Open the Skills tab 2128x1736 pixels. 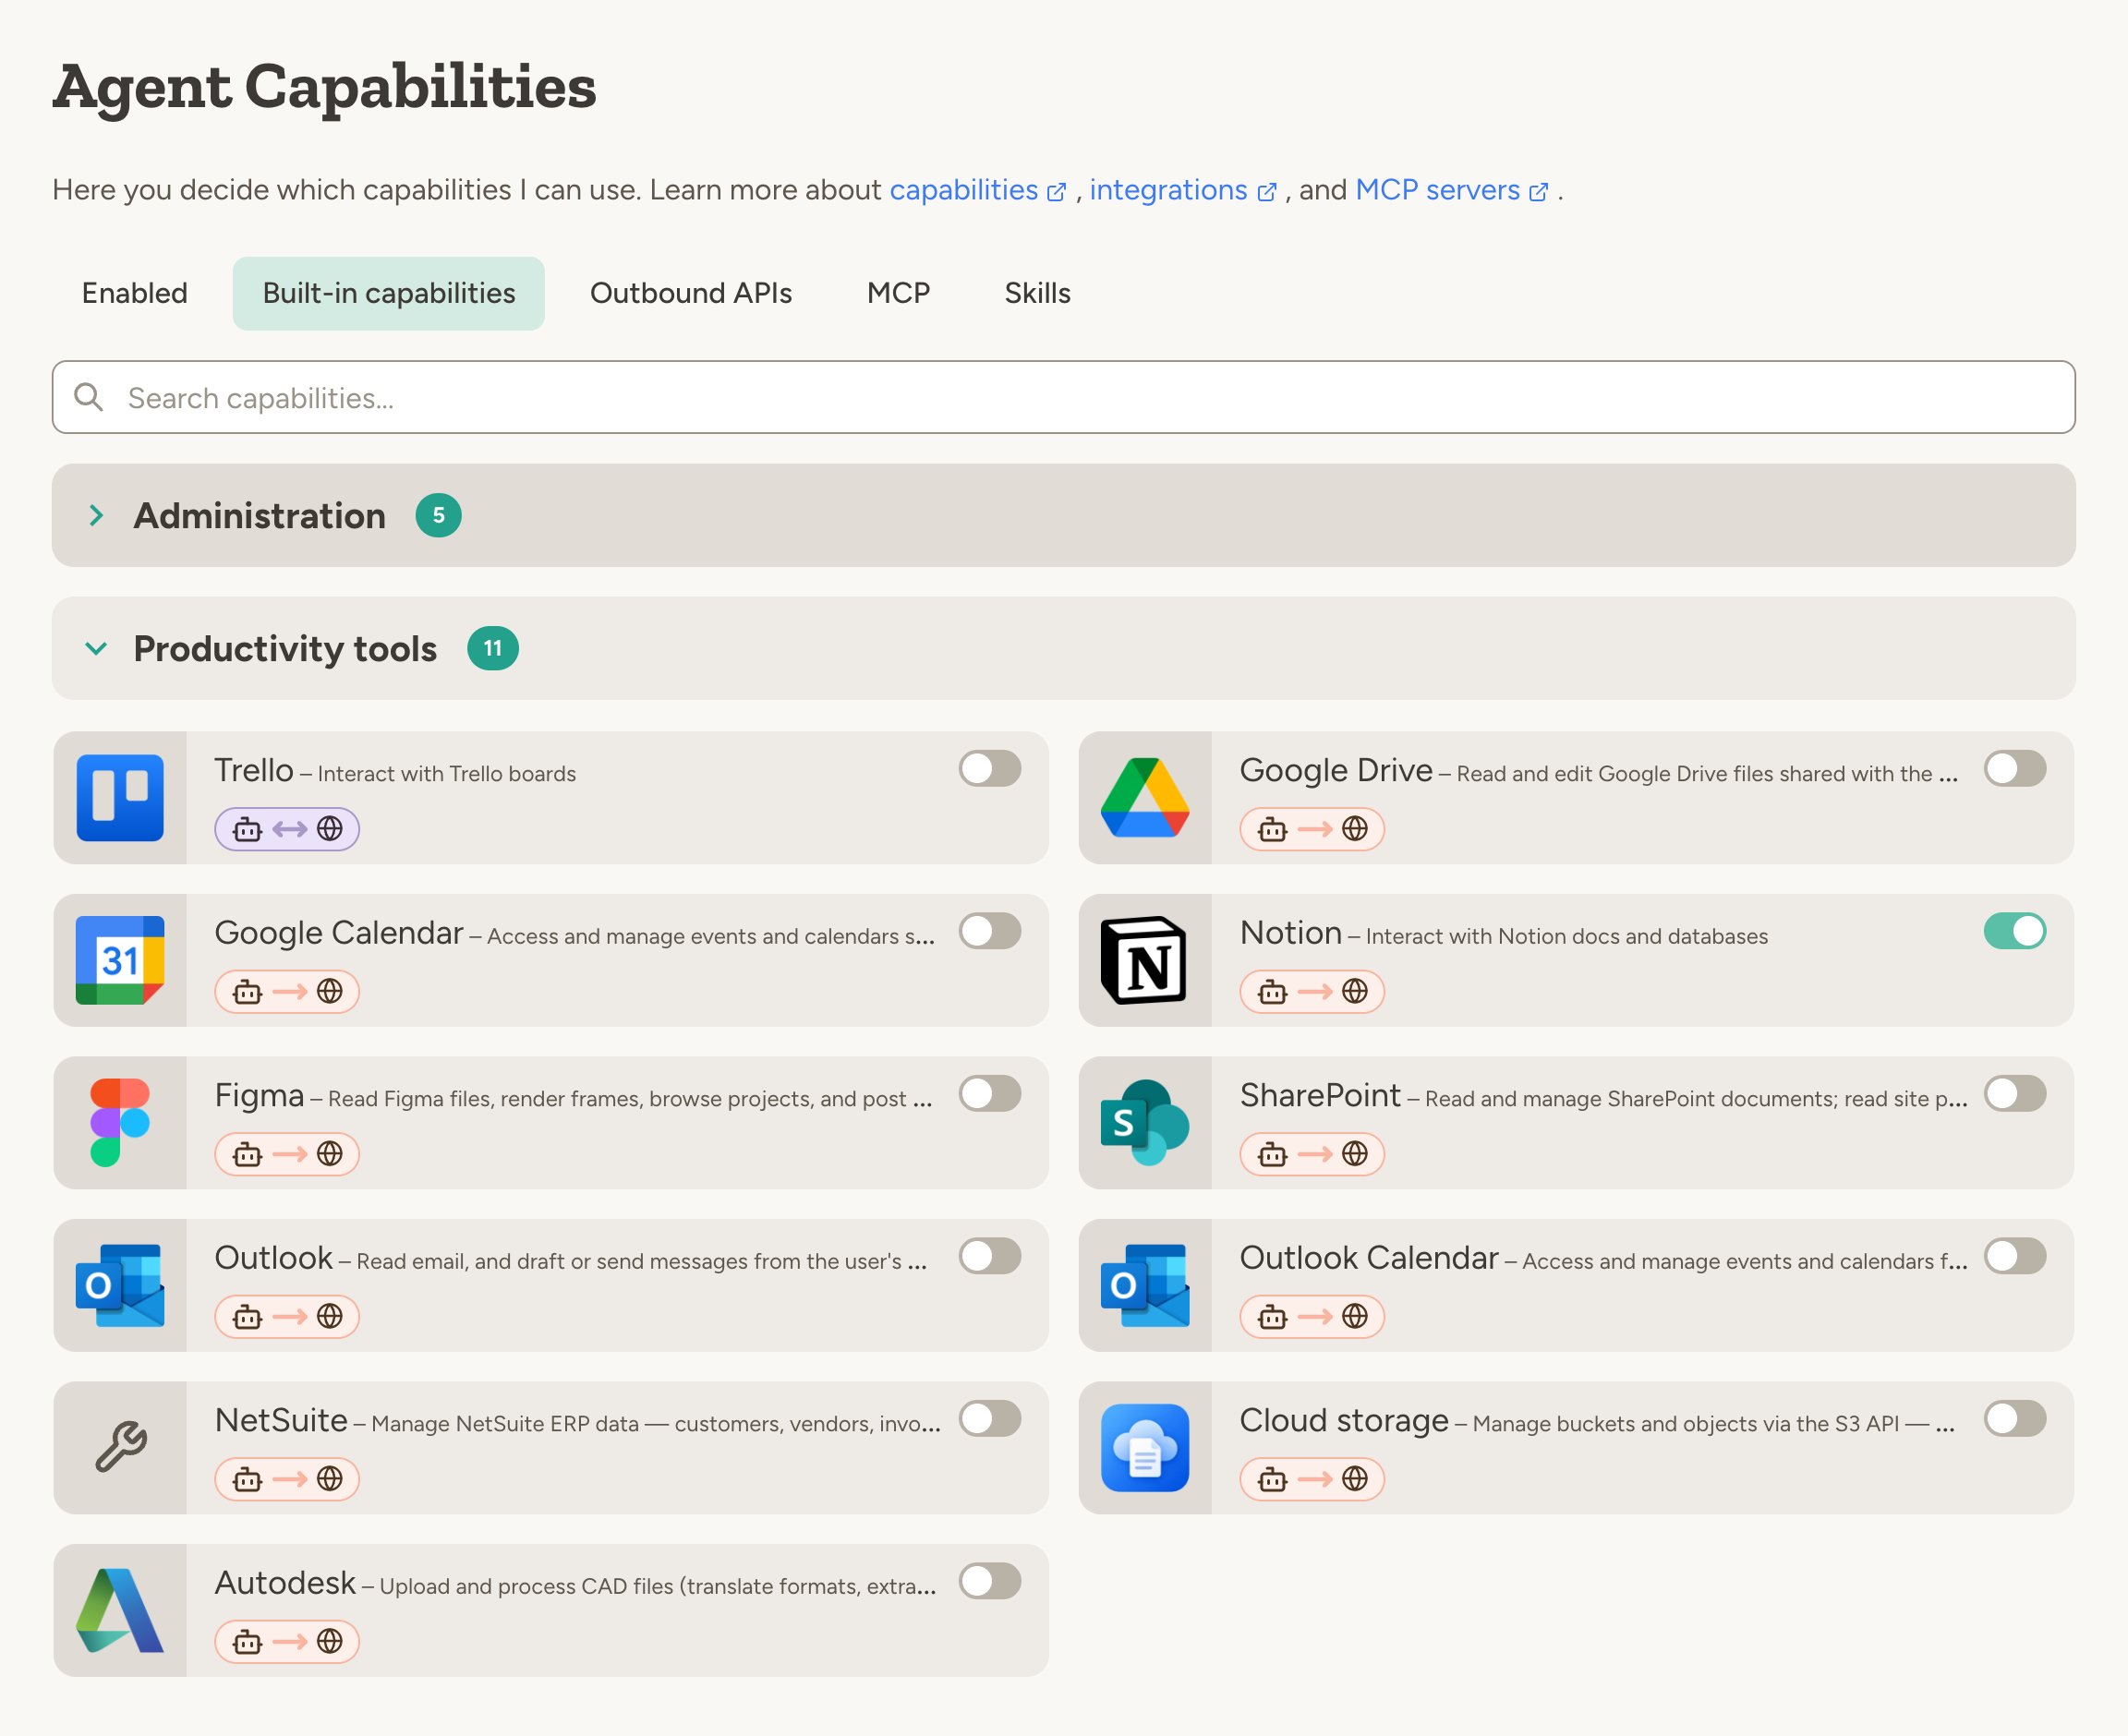tap(1037, 293)
